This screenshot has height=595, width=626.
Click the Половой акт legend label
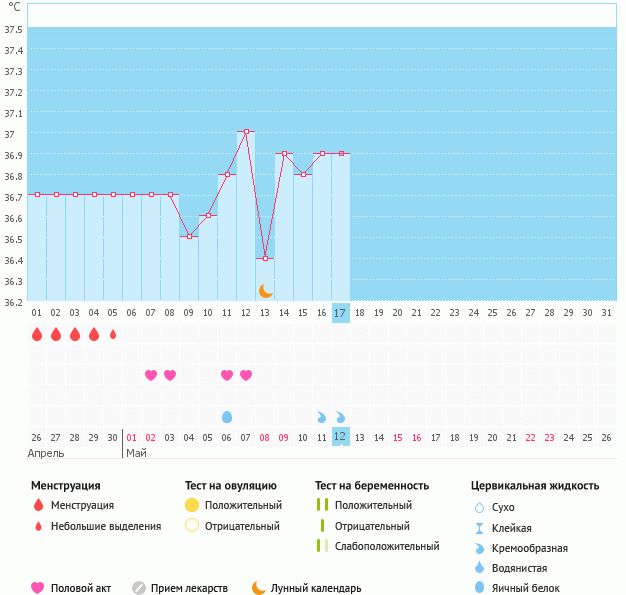tap(81, 588)
